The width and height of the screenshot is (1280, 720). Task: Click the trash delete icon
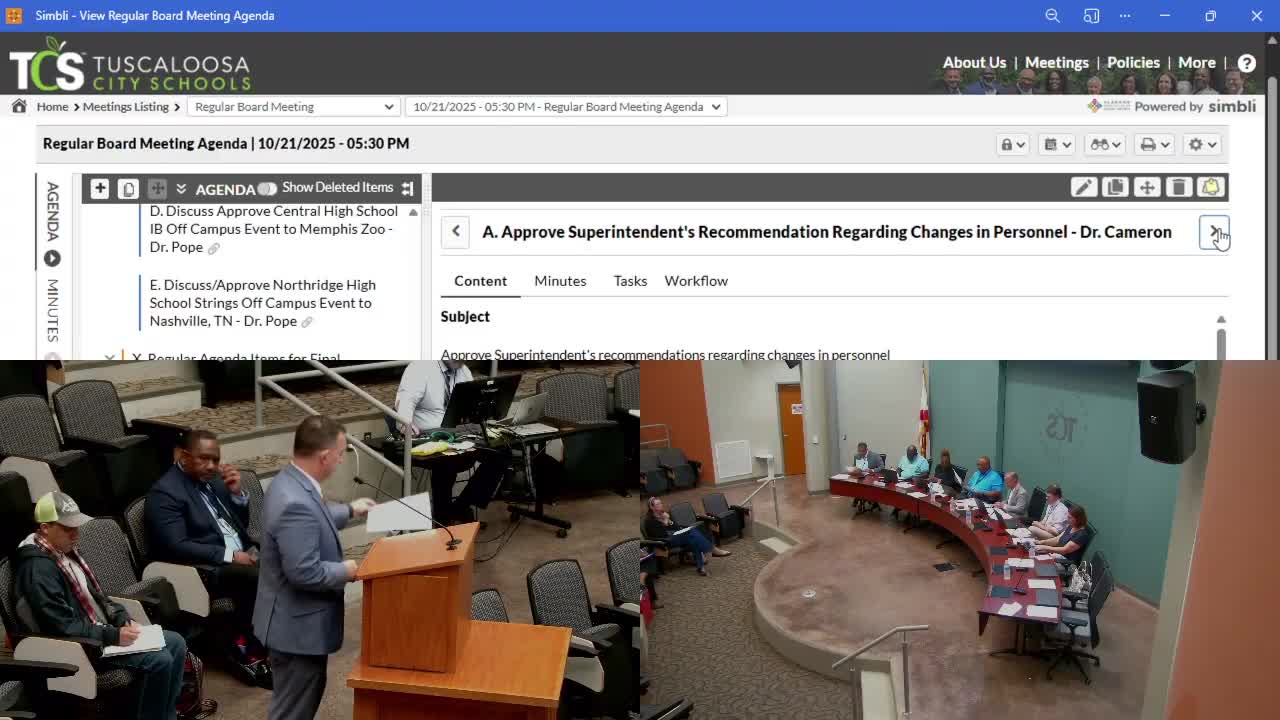[x=1178, y=187]
